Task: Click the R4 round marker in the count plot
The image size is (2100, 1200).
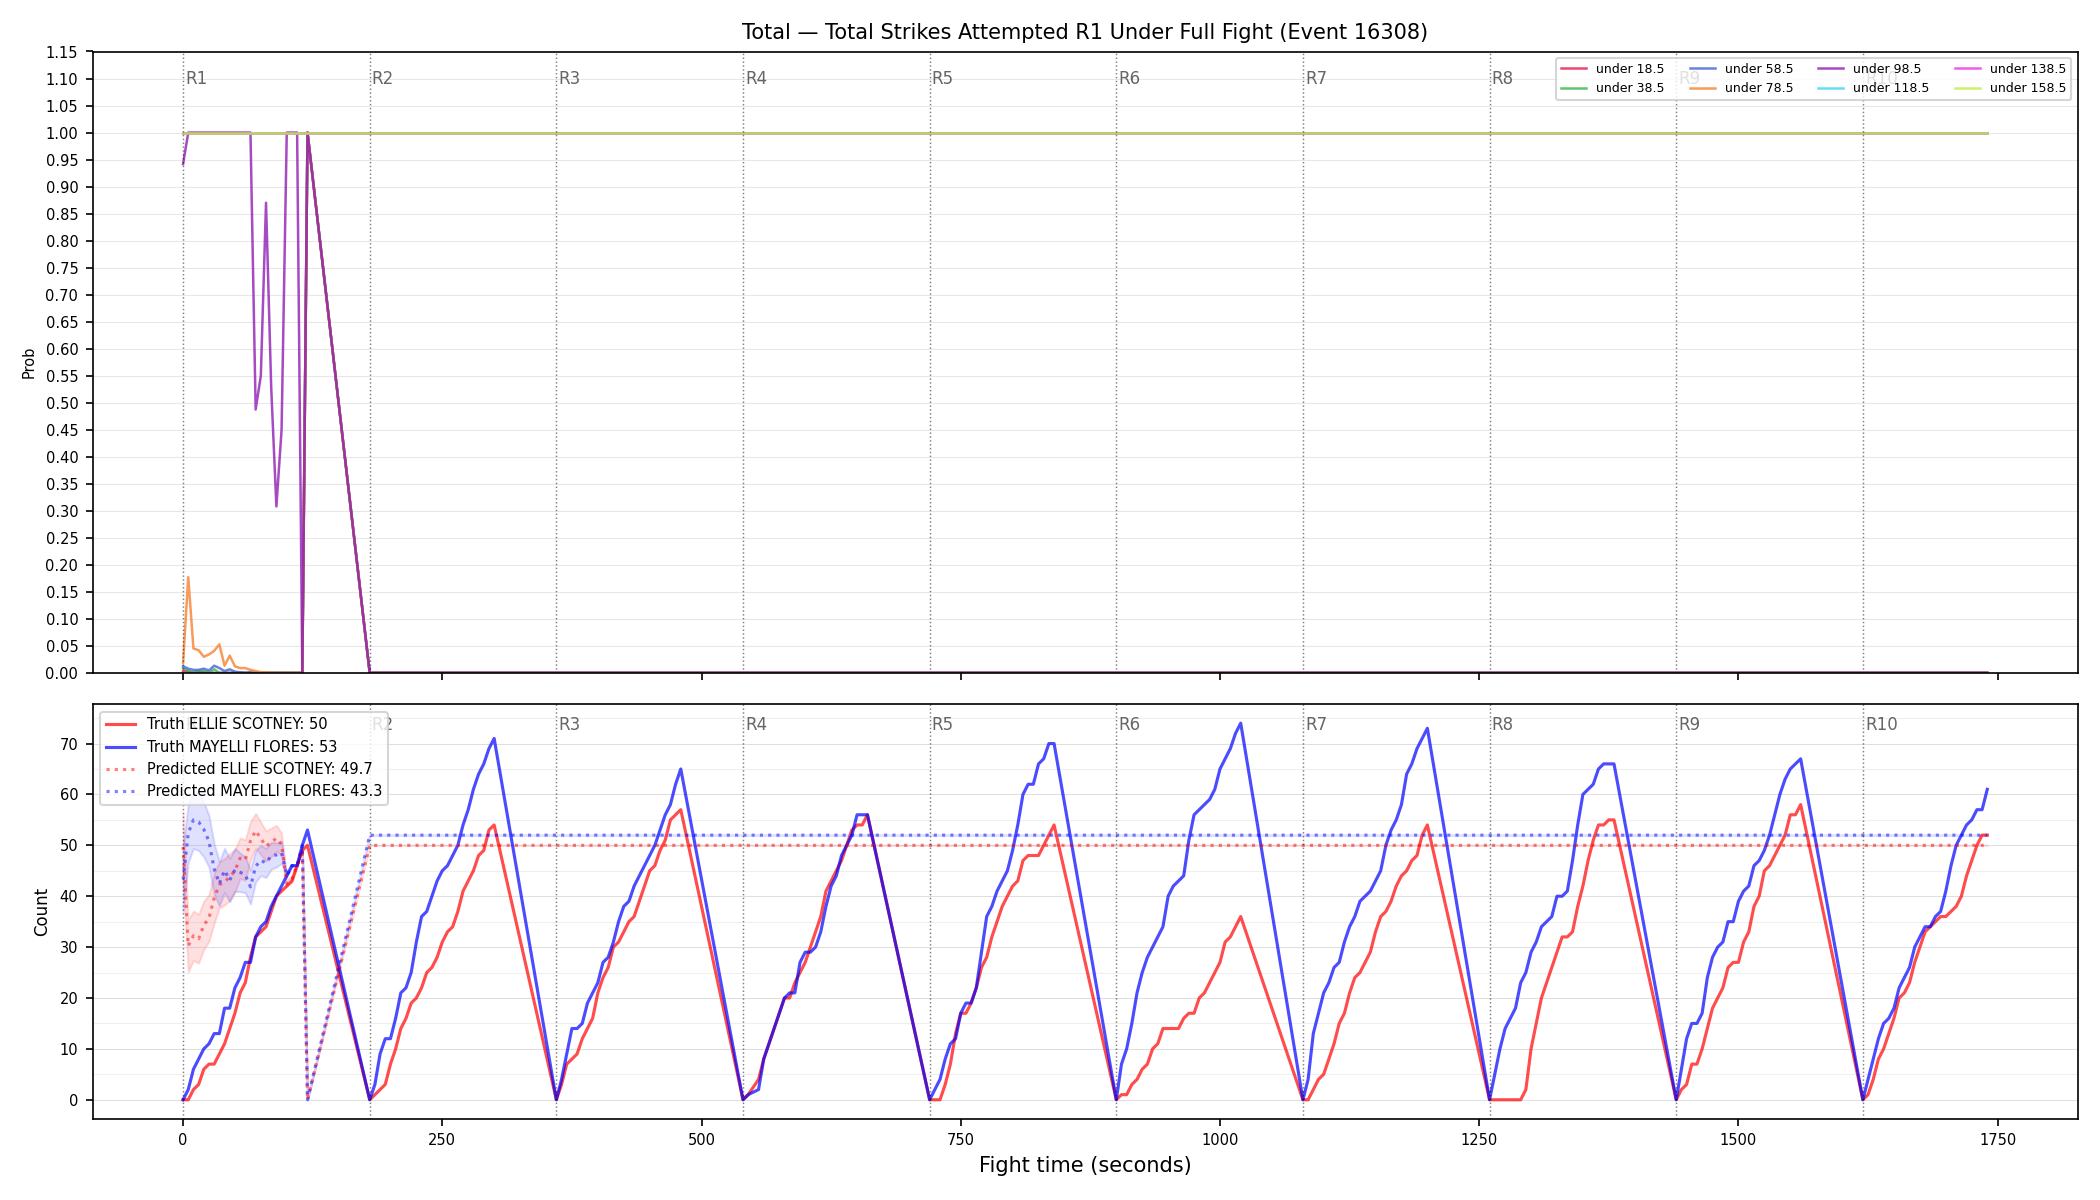Action: point(756,724)
